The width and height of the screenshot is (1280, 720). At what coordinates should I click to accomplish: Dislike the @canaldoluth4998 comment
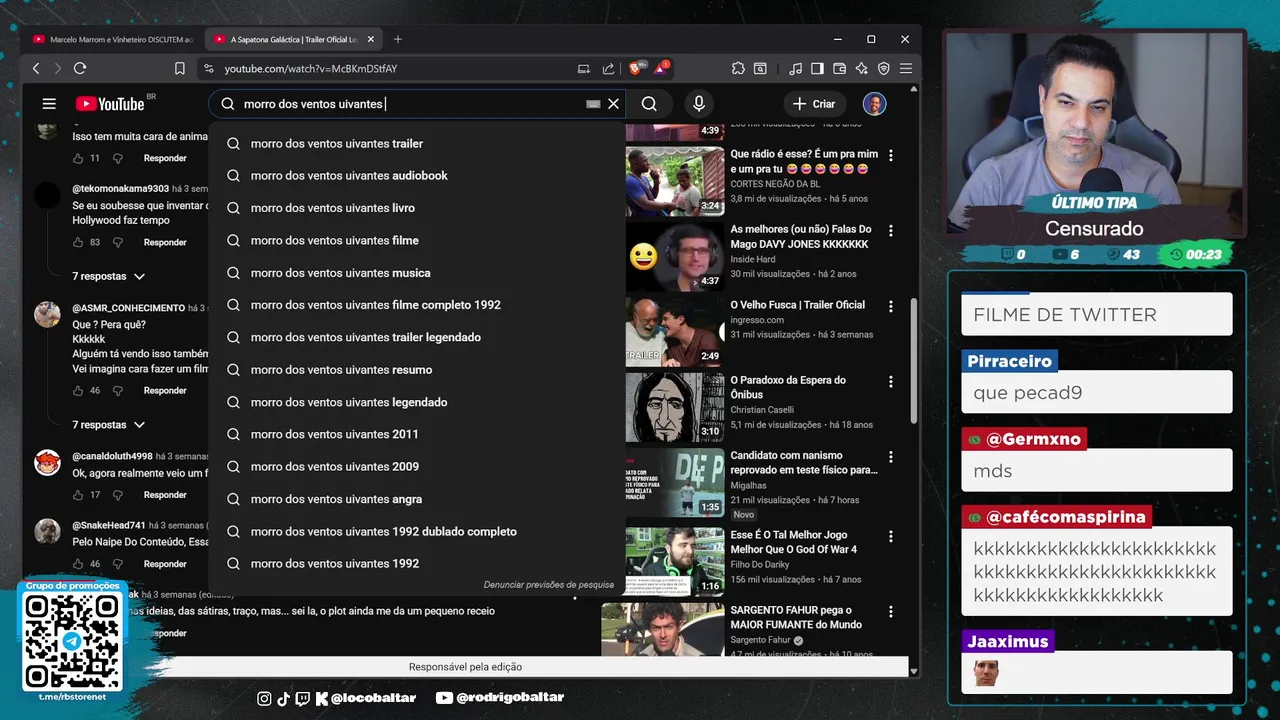[118, 494]
